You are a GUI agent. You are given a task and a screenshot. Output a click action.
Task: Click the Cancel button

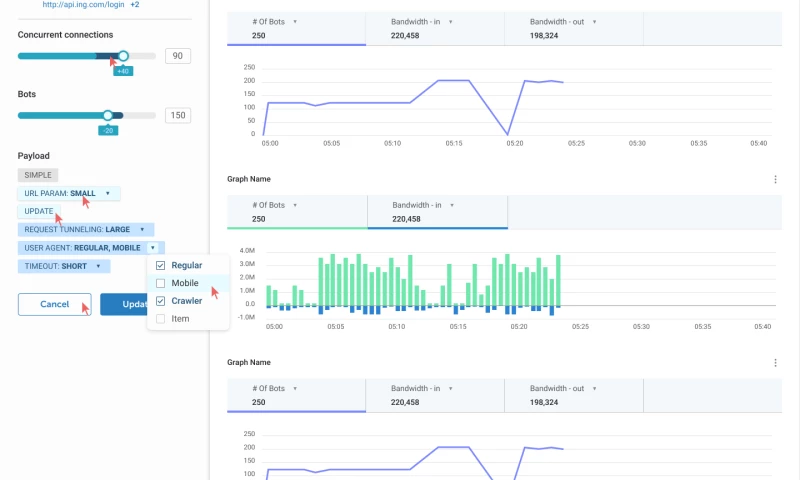pyautogui.click(x=54, y=304)
